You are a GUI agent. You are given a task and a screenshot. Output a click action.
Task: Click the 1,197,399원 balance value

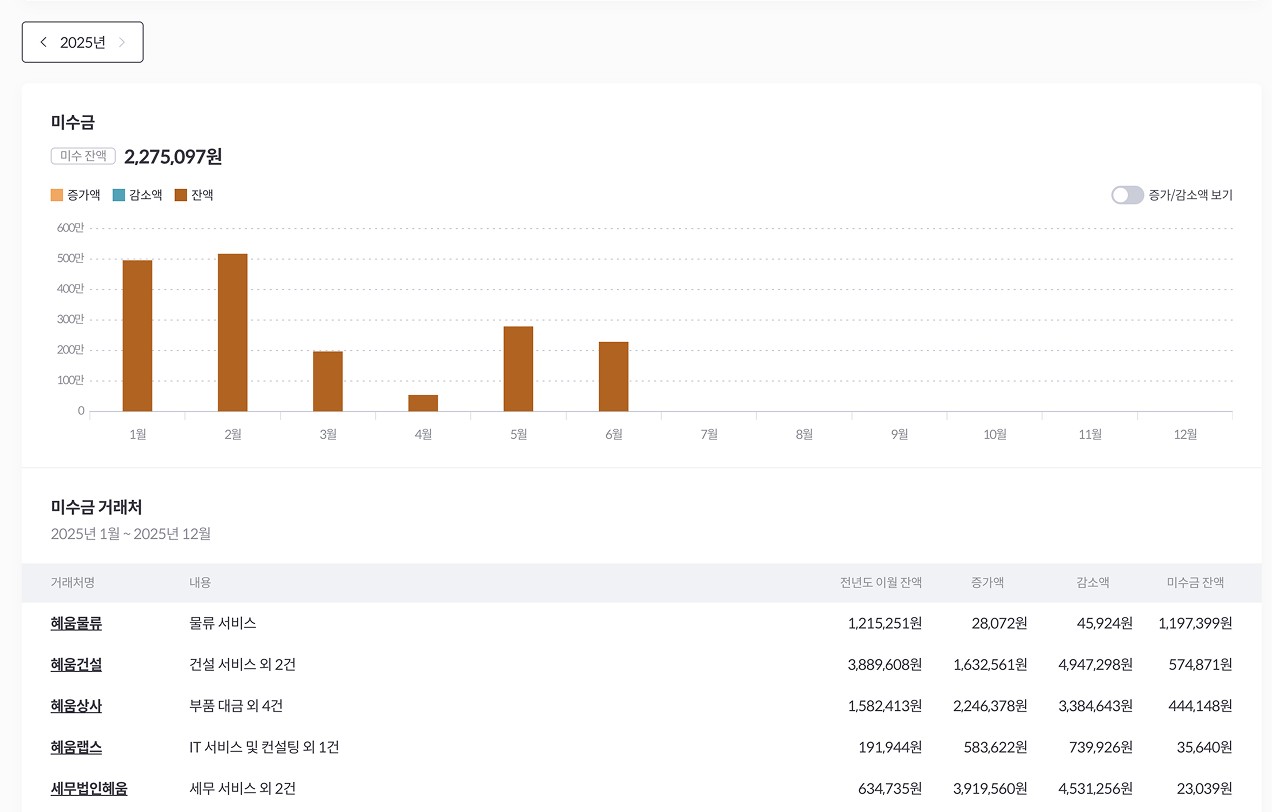(x=1195, y=623)
